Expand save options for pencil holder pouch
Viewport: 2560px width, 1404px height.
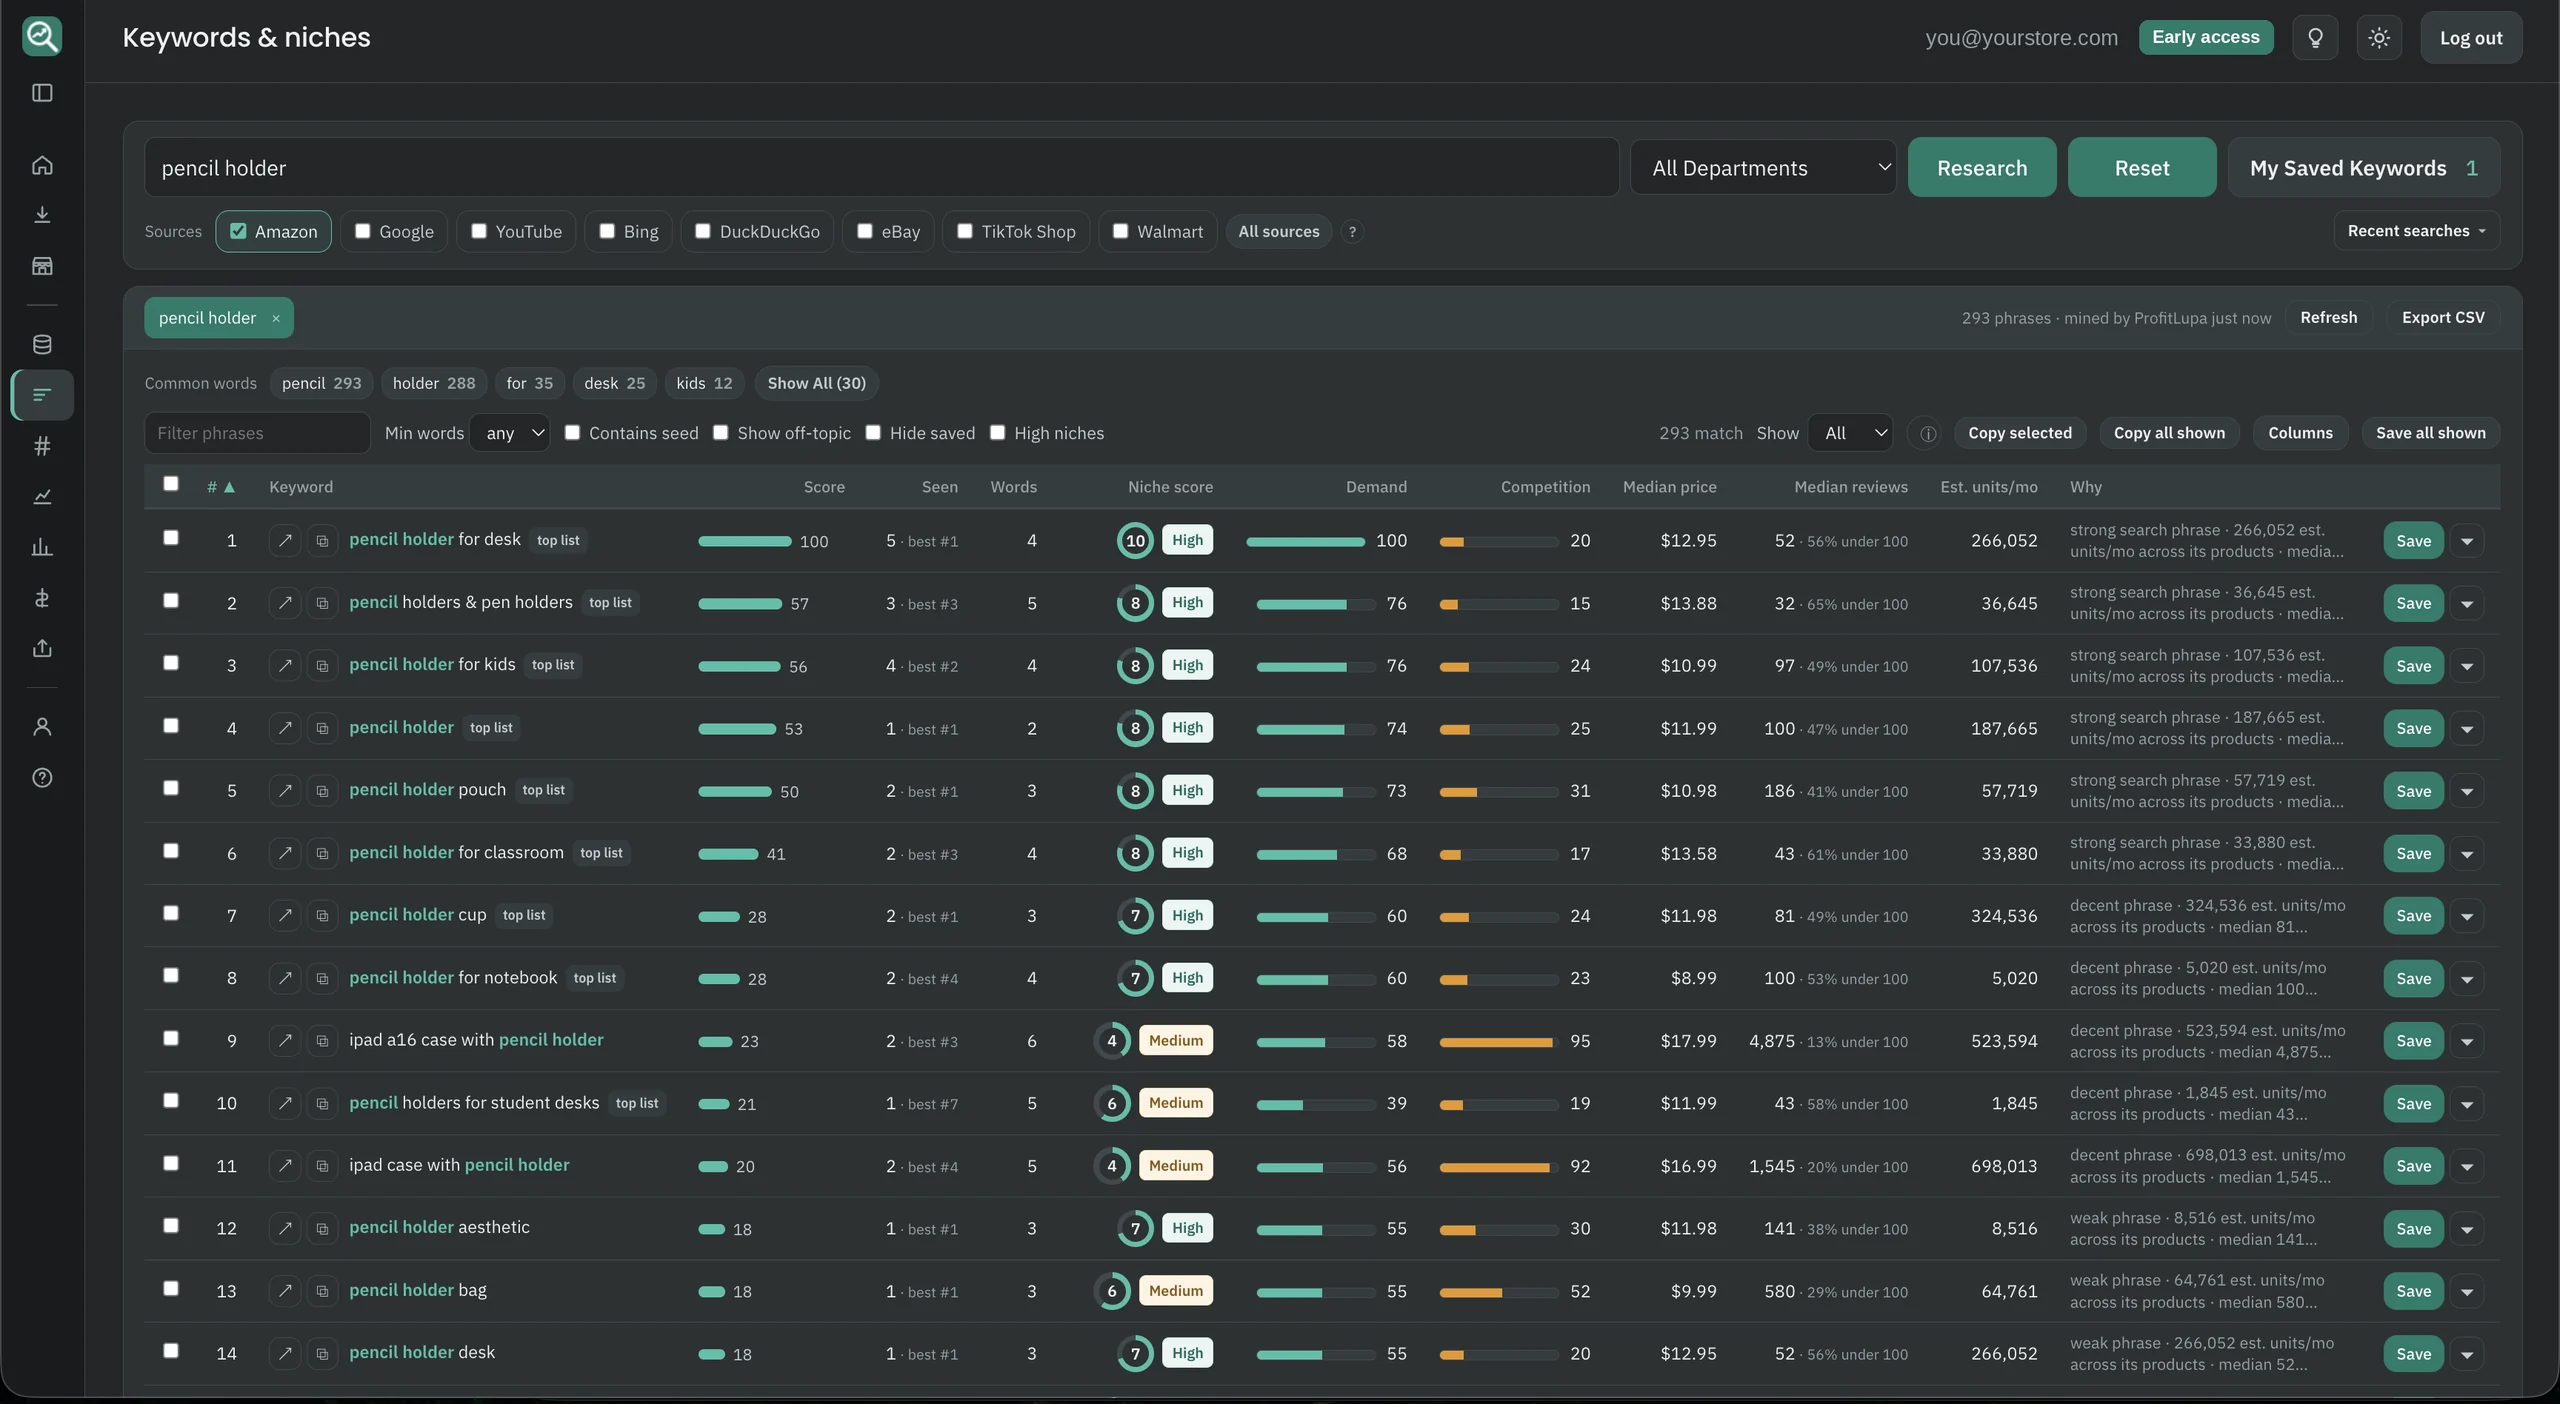click(2467, 791)
